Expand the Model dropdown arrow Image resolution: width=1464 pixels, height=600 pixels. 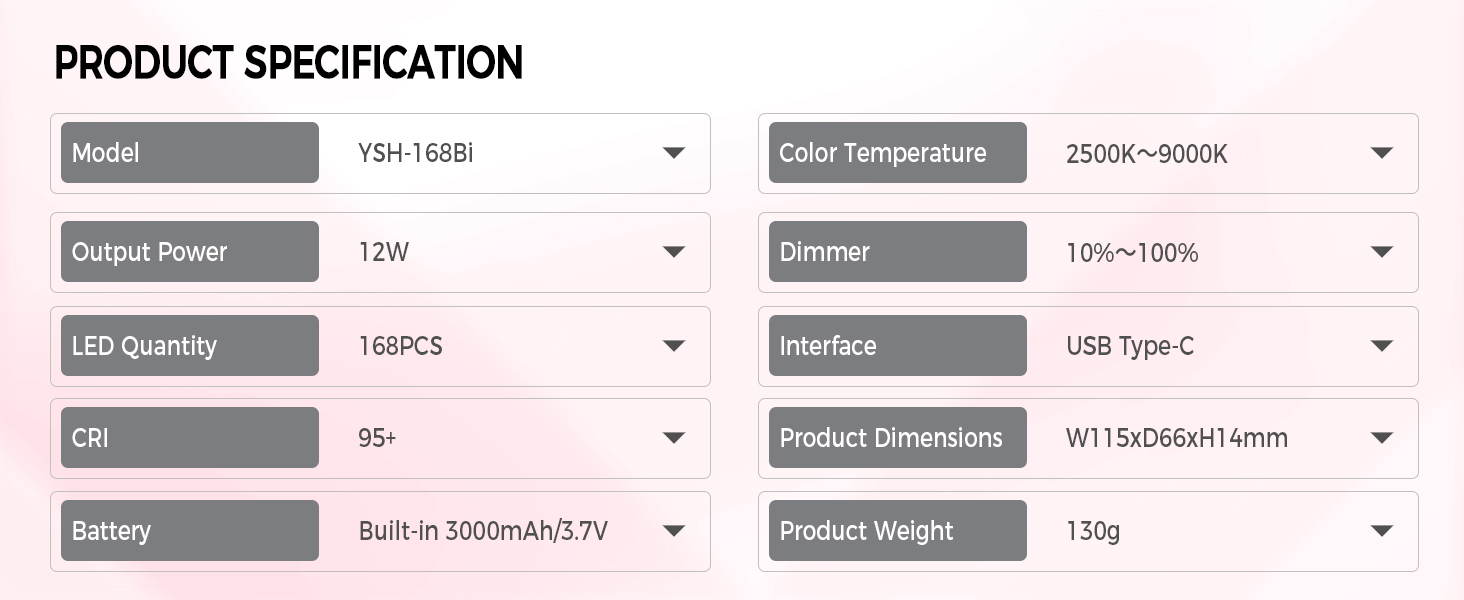tap(674, 153)
